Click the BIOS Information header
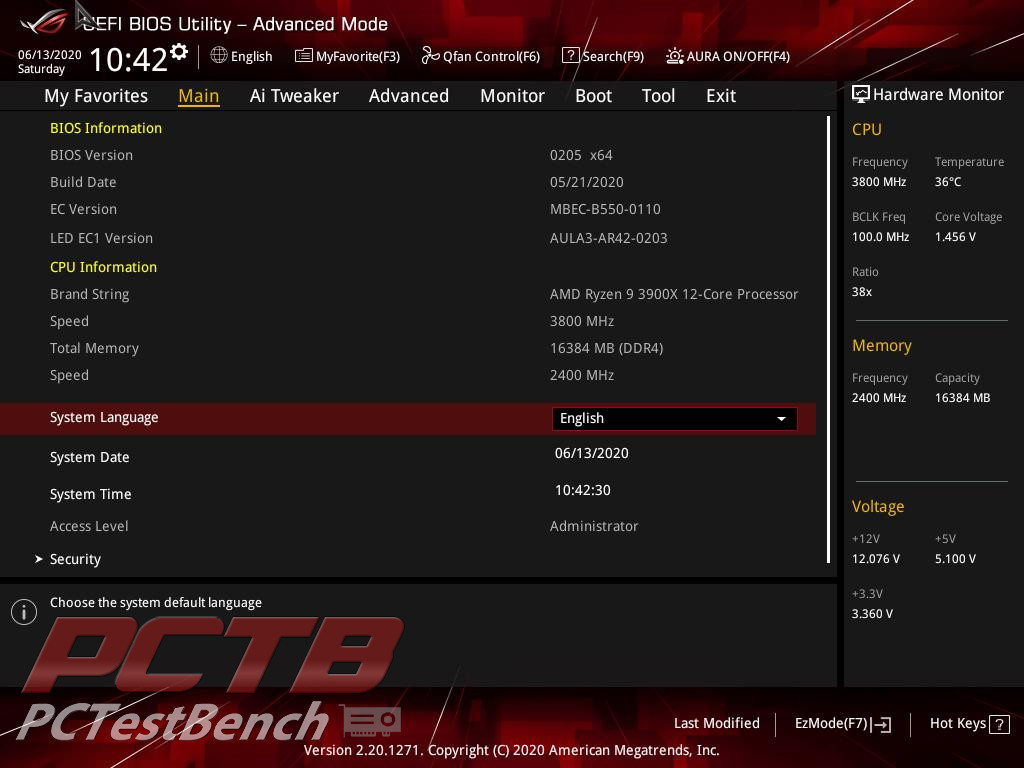Image resolution: width=1024 pixels, height=768 pixels. [106, 128]
